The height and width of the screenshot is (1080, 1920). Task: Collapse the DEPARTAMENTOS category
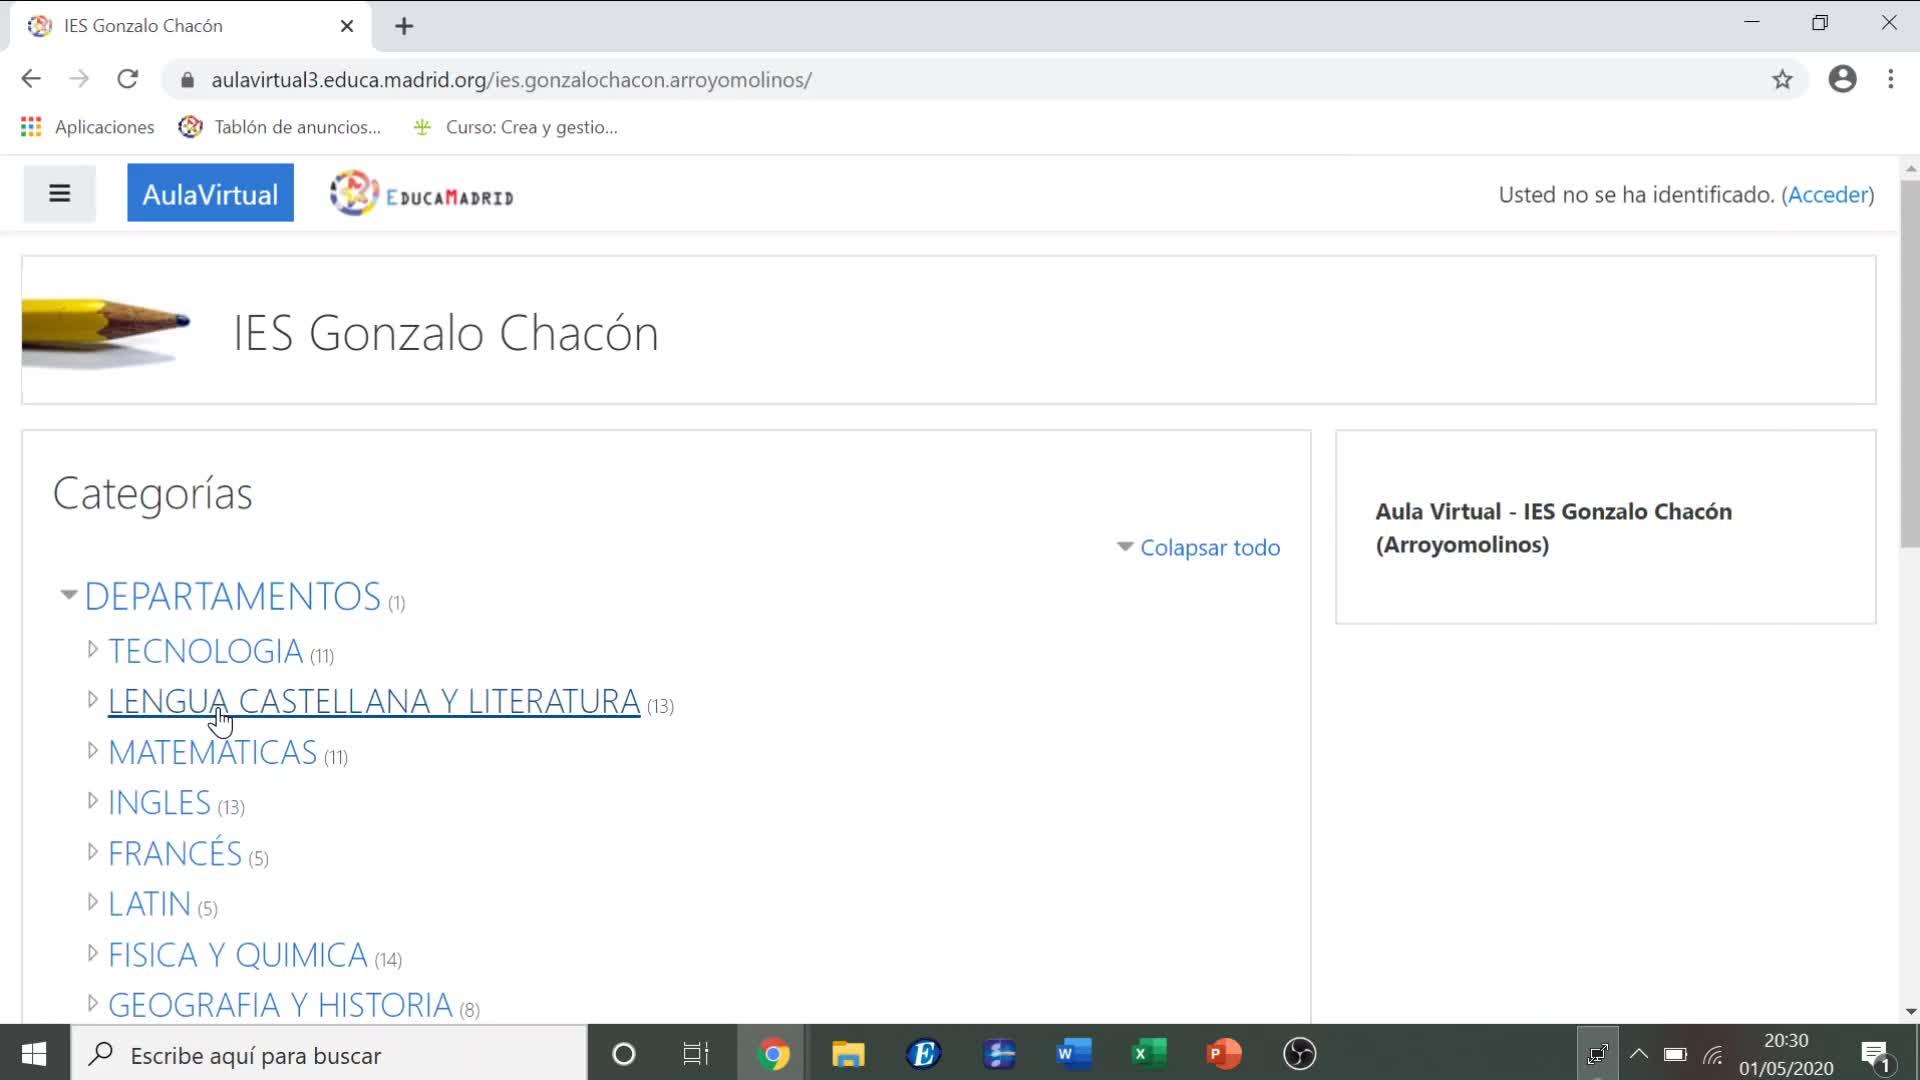click(68, 595)
